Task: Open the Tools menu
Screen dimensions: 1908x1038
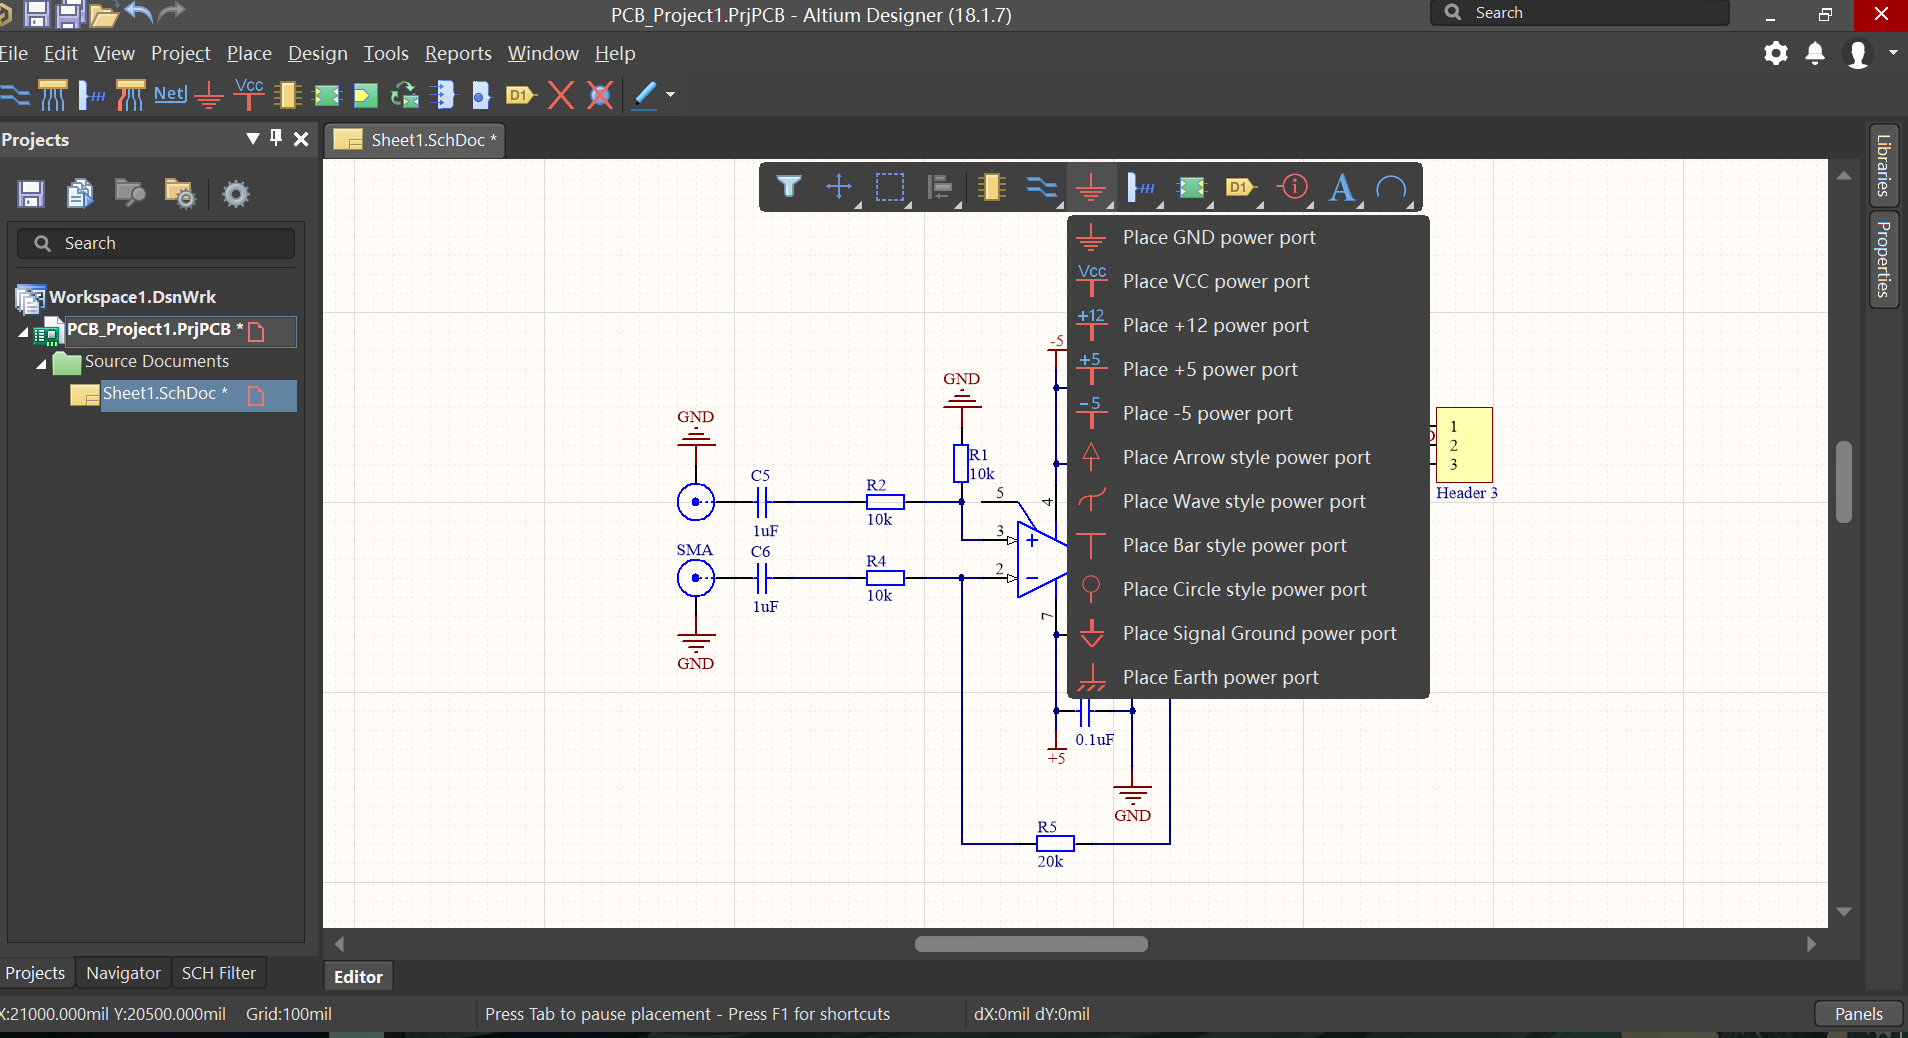Action: [x=386, y=53]
